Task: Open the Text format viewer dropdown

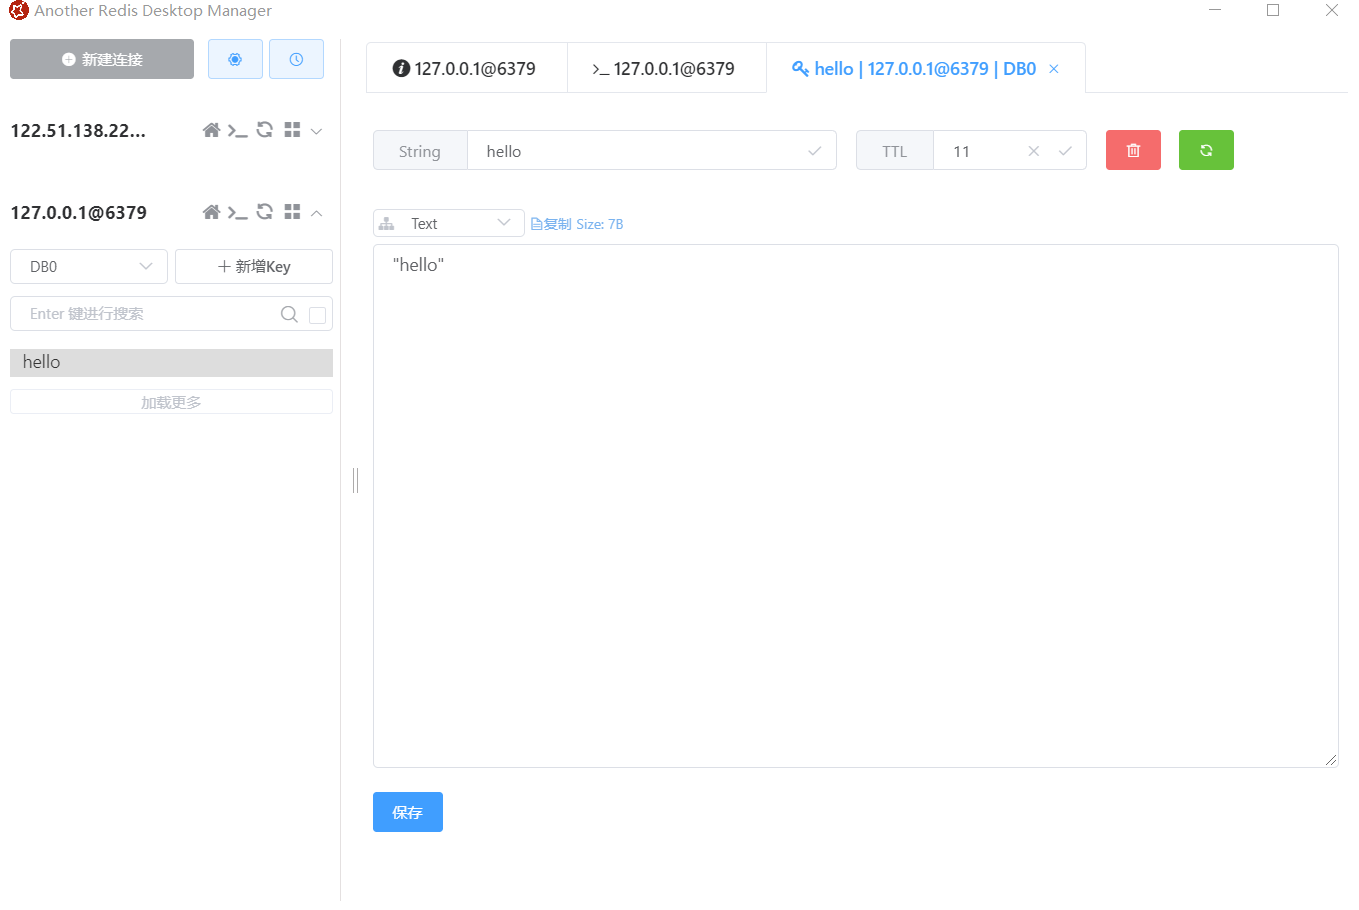Action: coord(448,223)
